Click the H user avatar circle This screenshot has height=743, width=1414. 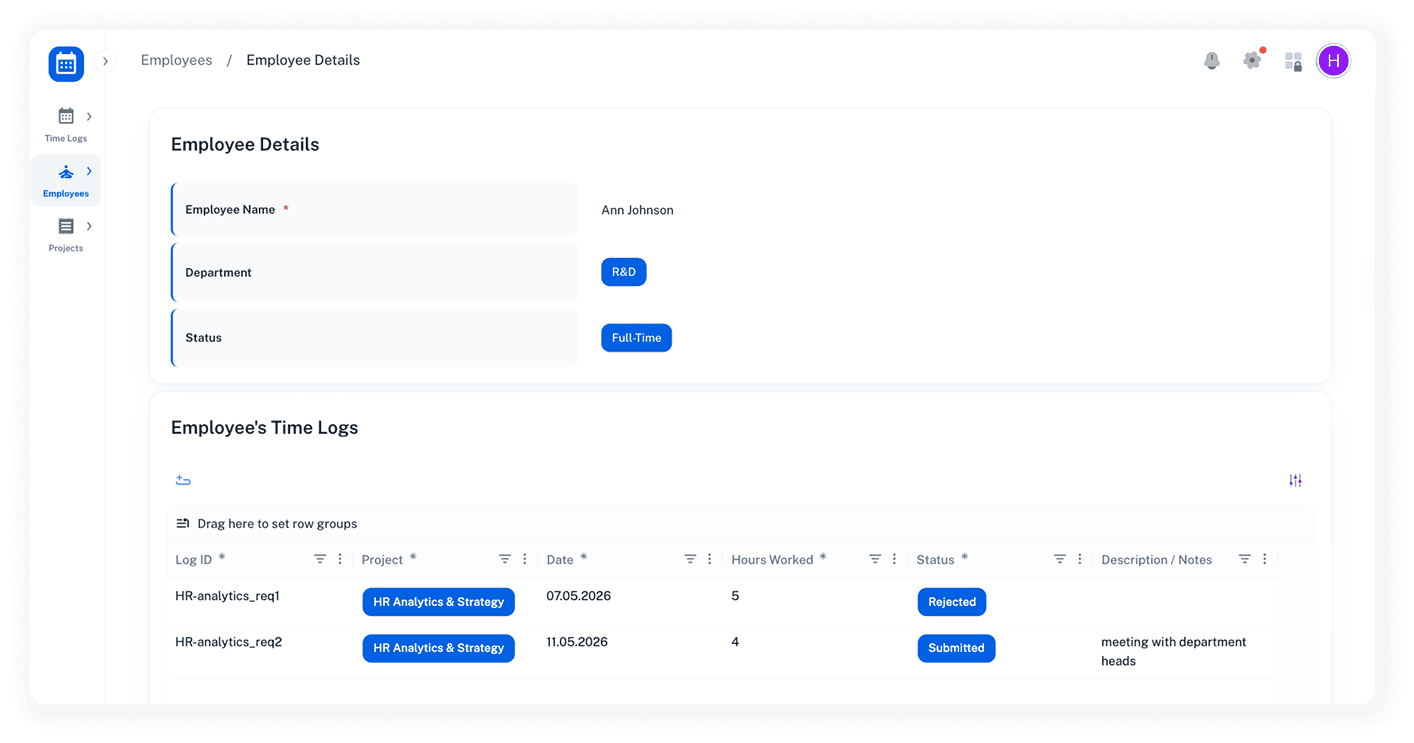(x=1333, y=60)
